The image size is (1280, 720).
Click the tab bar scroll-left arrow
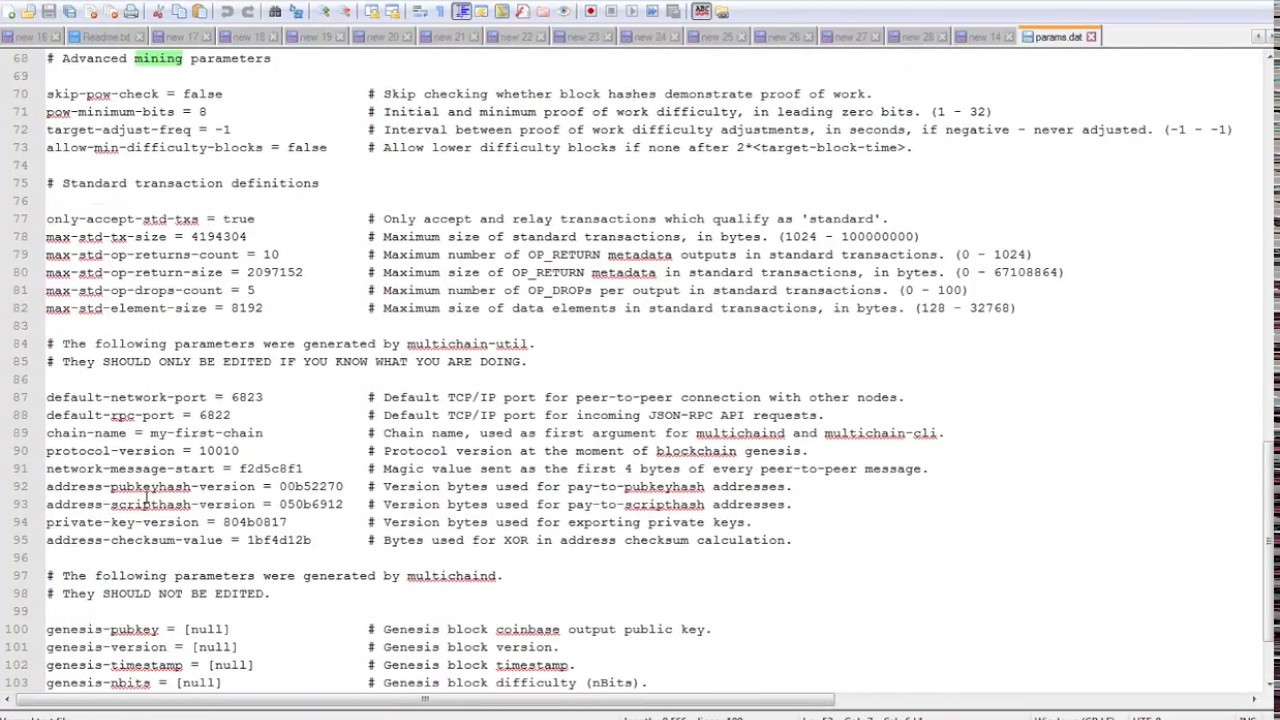1257,37
